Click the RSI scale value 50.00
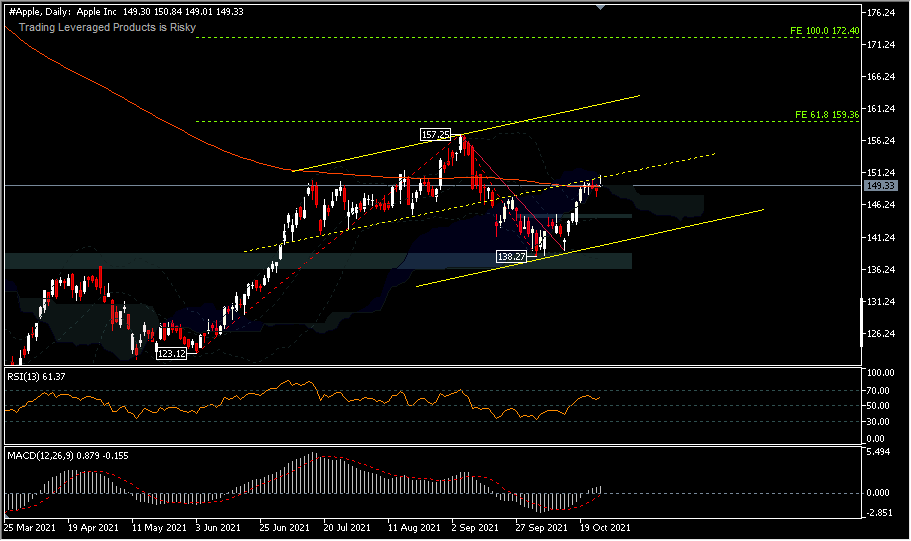The width and height of the screenshot is (911, 541). 878,406
